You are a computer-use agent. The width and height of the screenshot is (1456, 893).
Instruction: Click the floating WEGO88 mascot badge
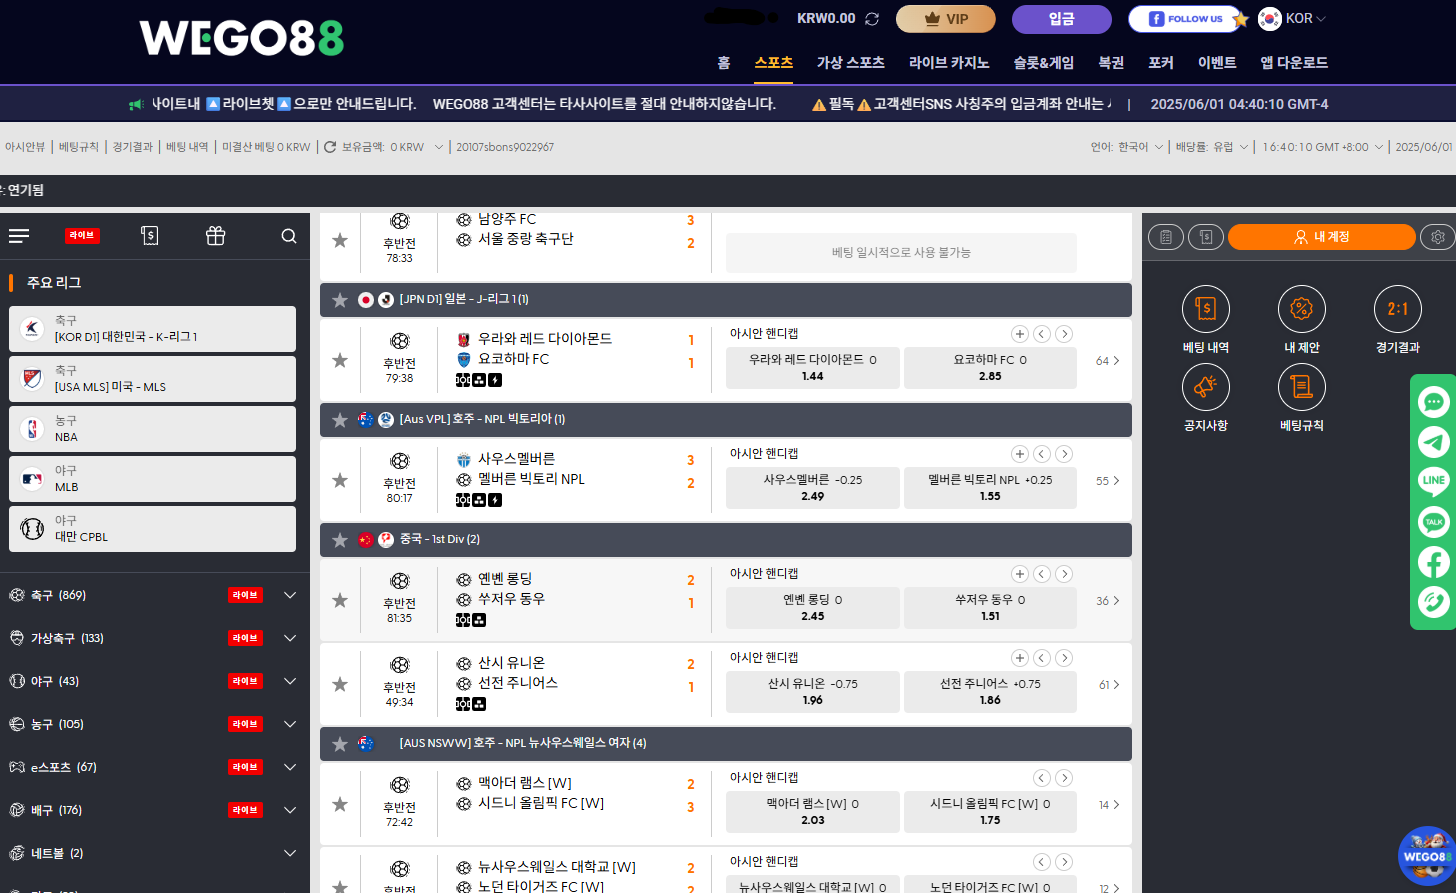click(1427, 857)
